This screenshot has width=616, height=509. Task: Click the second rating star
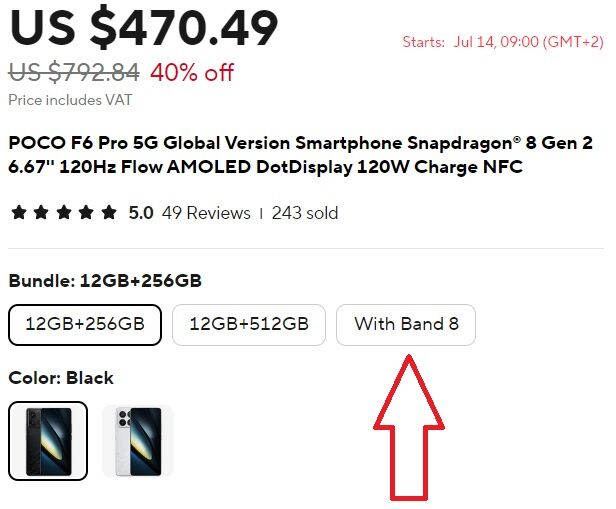click(41, 212)
